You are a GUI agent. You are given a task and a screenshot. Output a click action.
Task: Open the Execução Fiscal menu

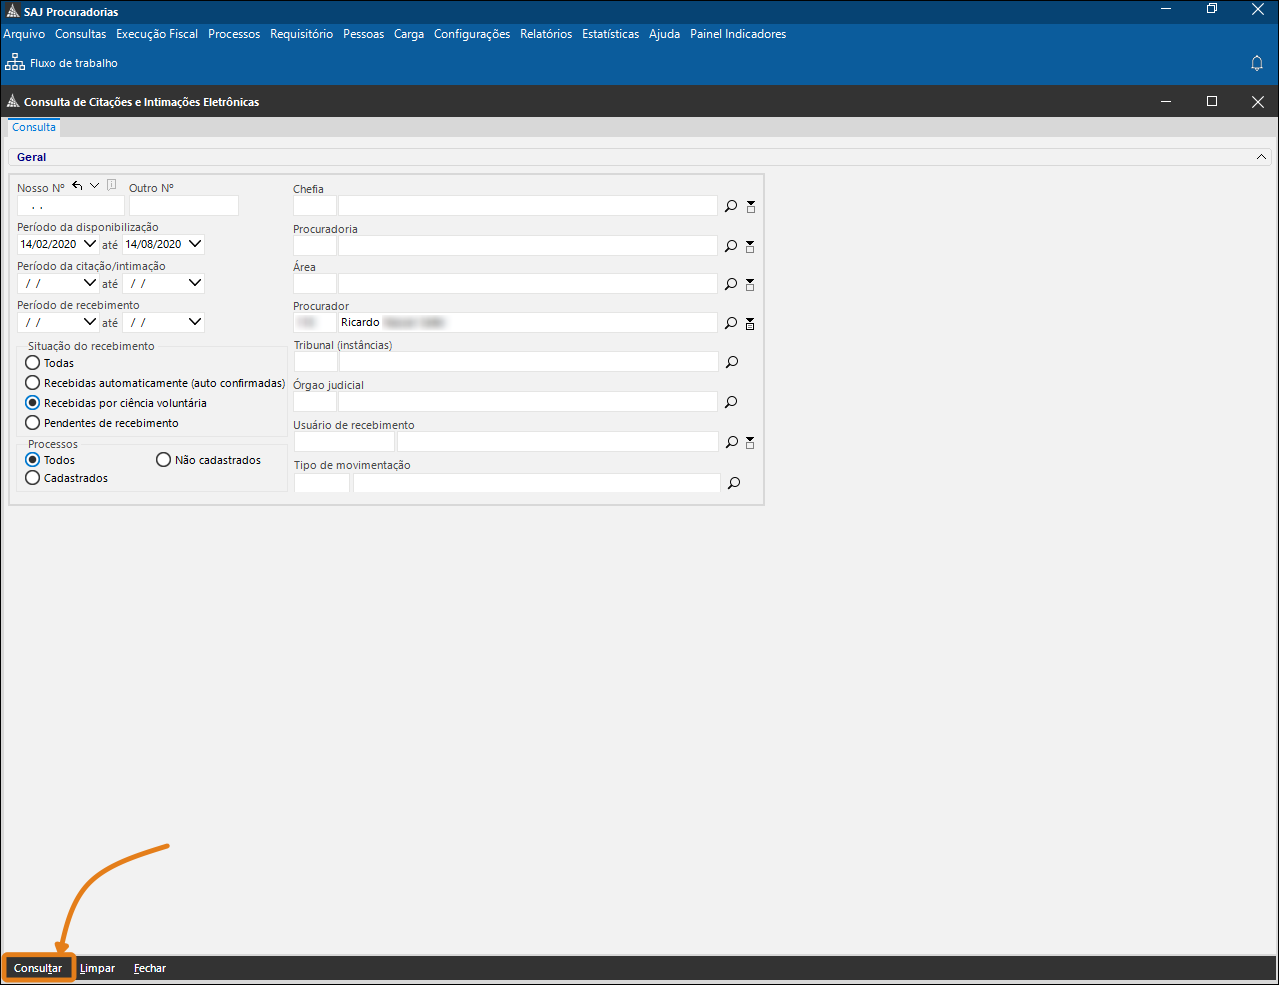157,34
